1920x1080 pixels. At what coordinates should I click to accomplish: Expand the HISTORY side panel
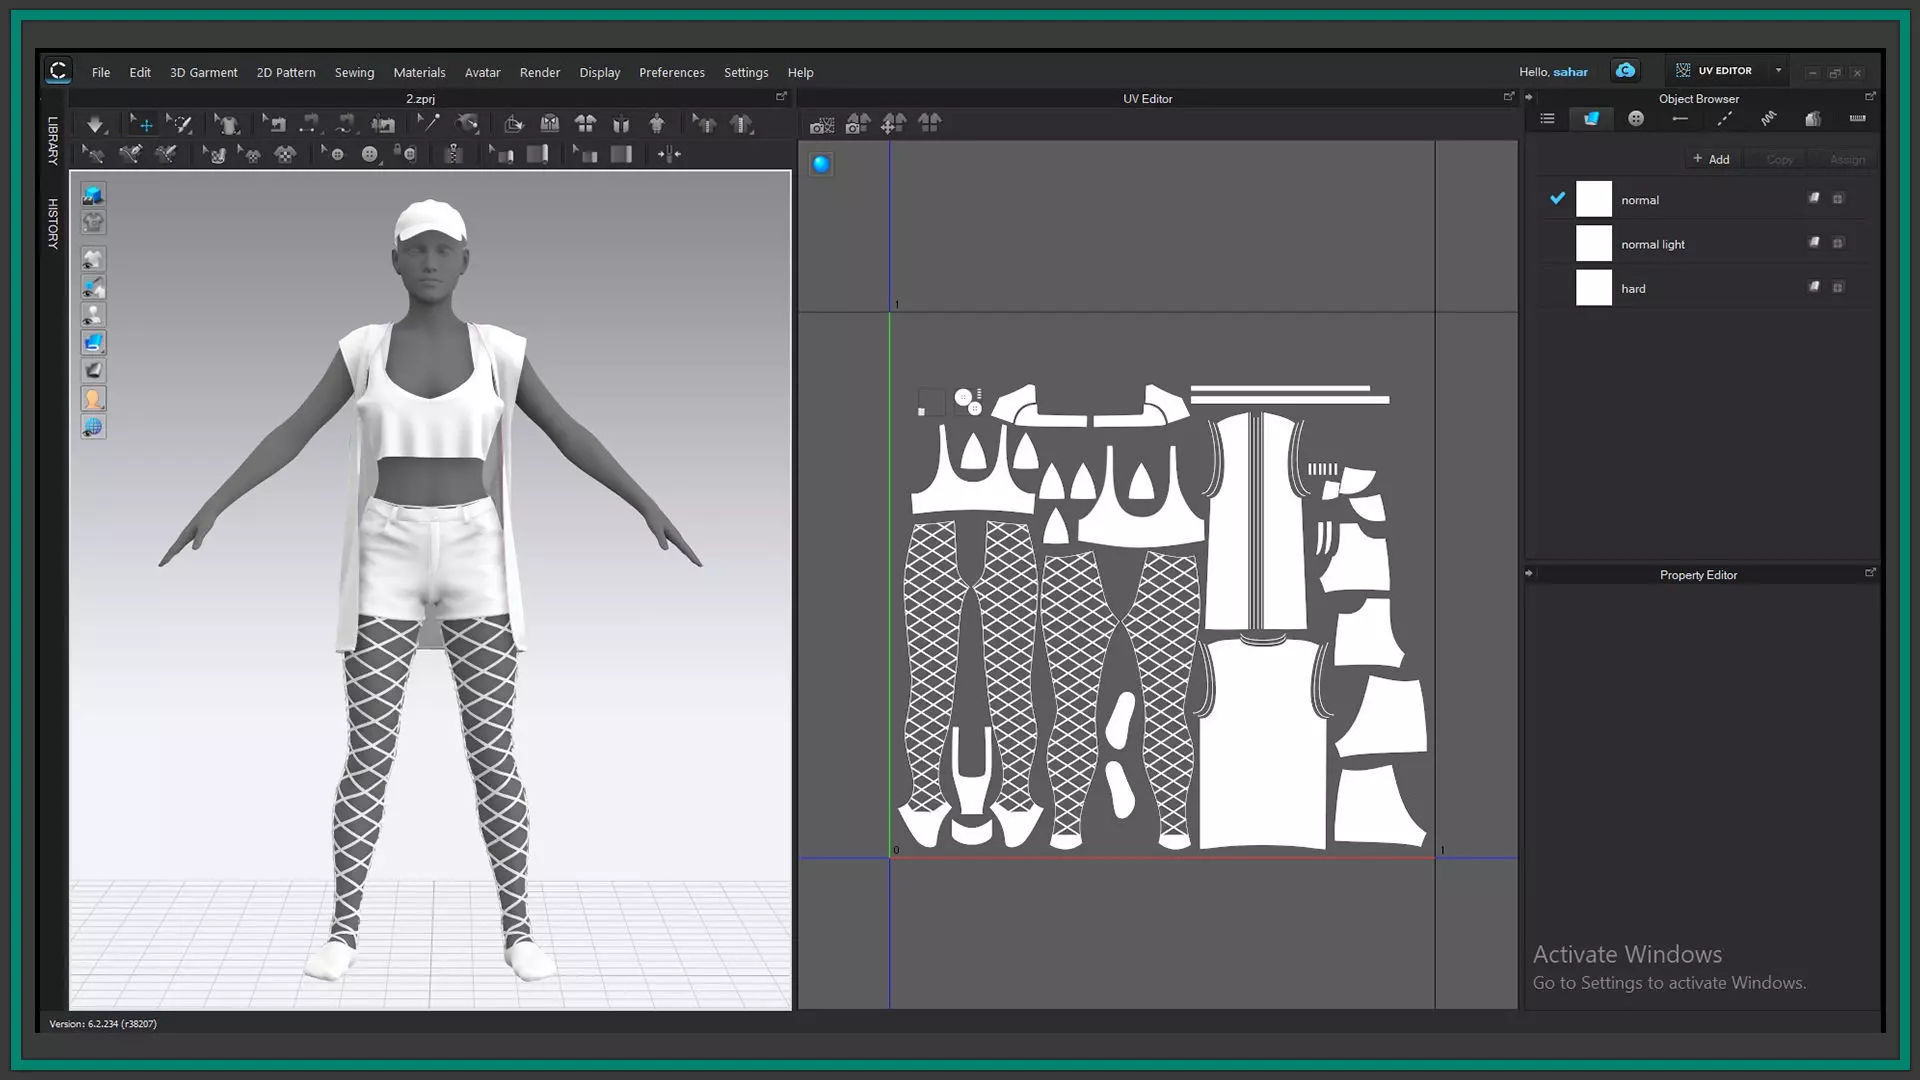(x=53, y=223)
